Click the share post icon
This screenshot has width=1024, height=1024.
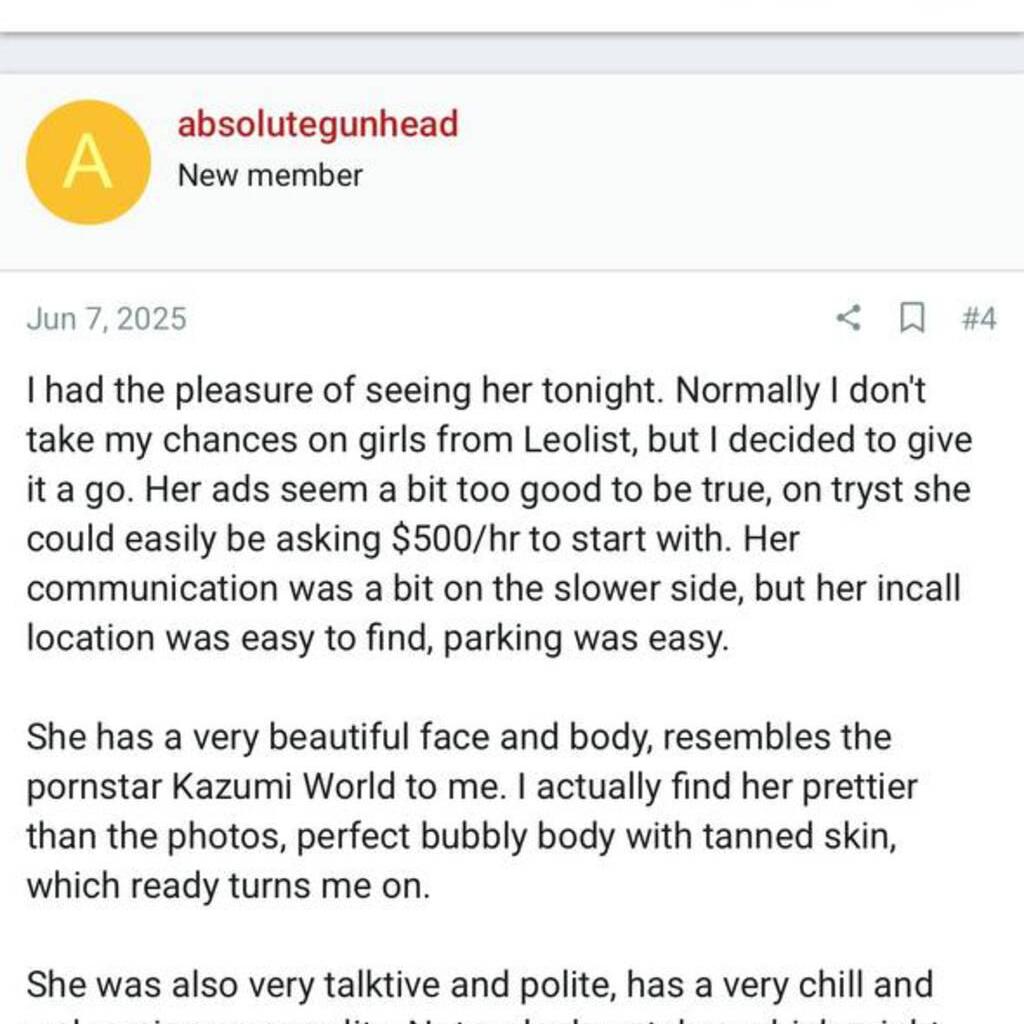click(848, 319)
